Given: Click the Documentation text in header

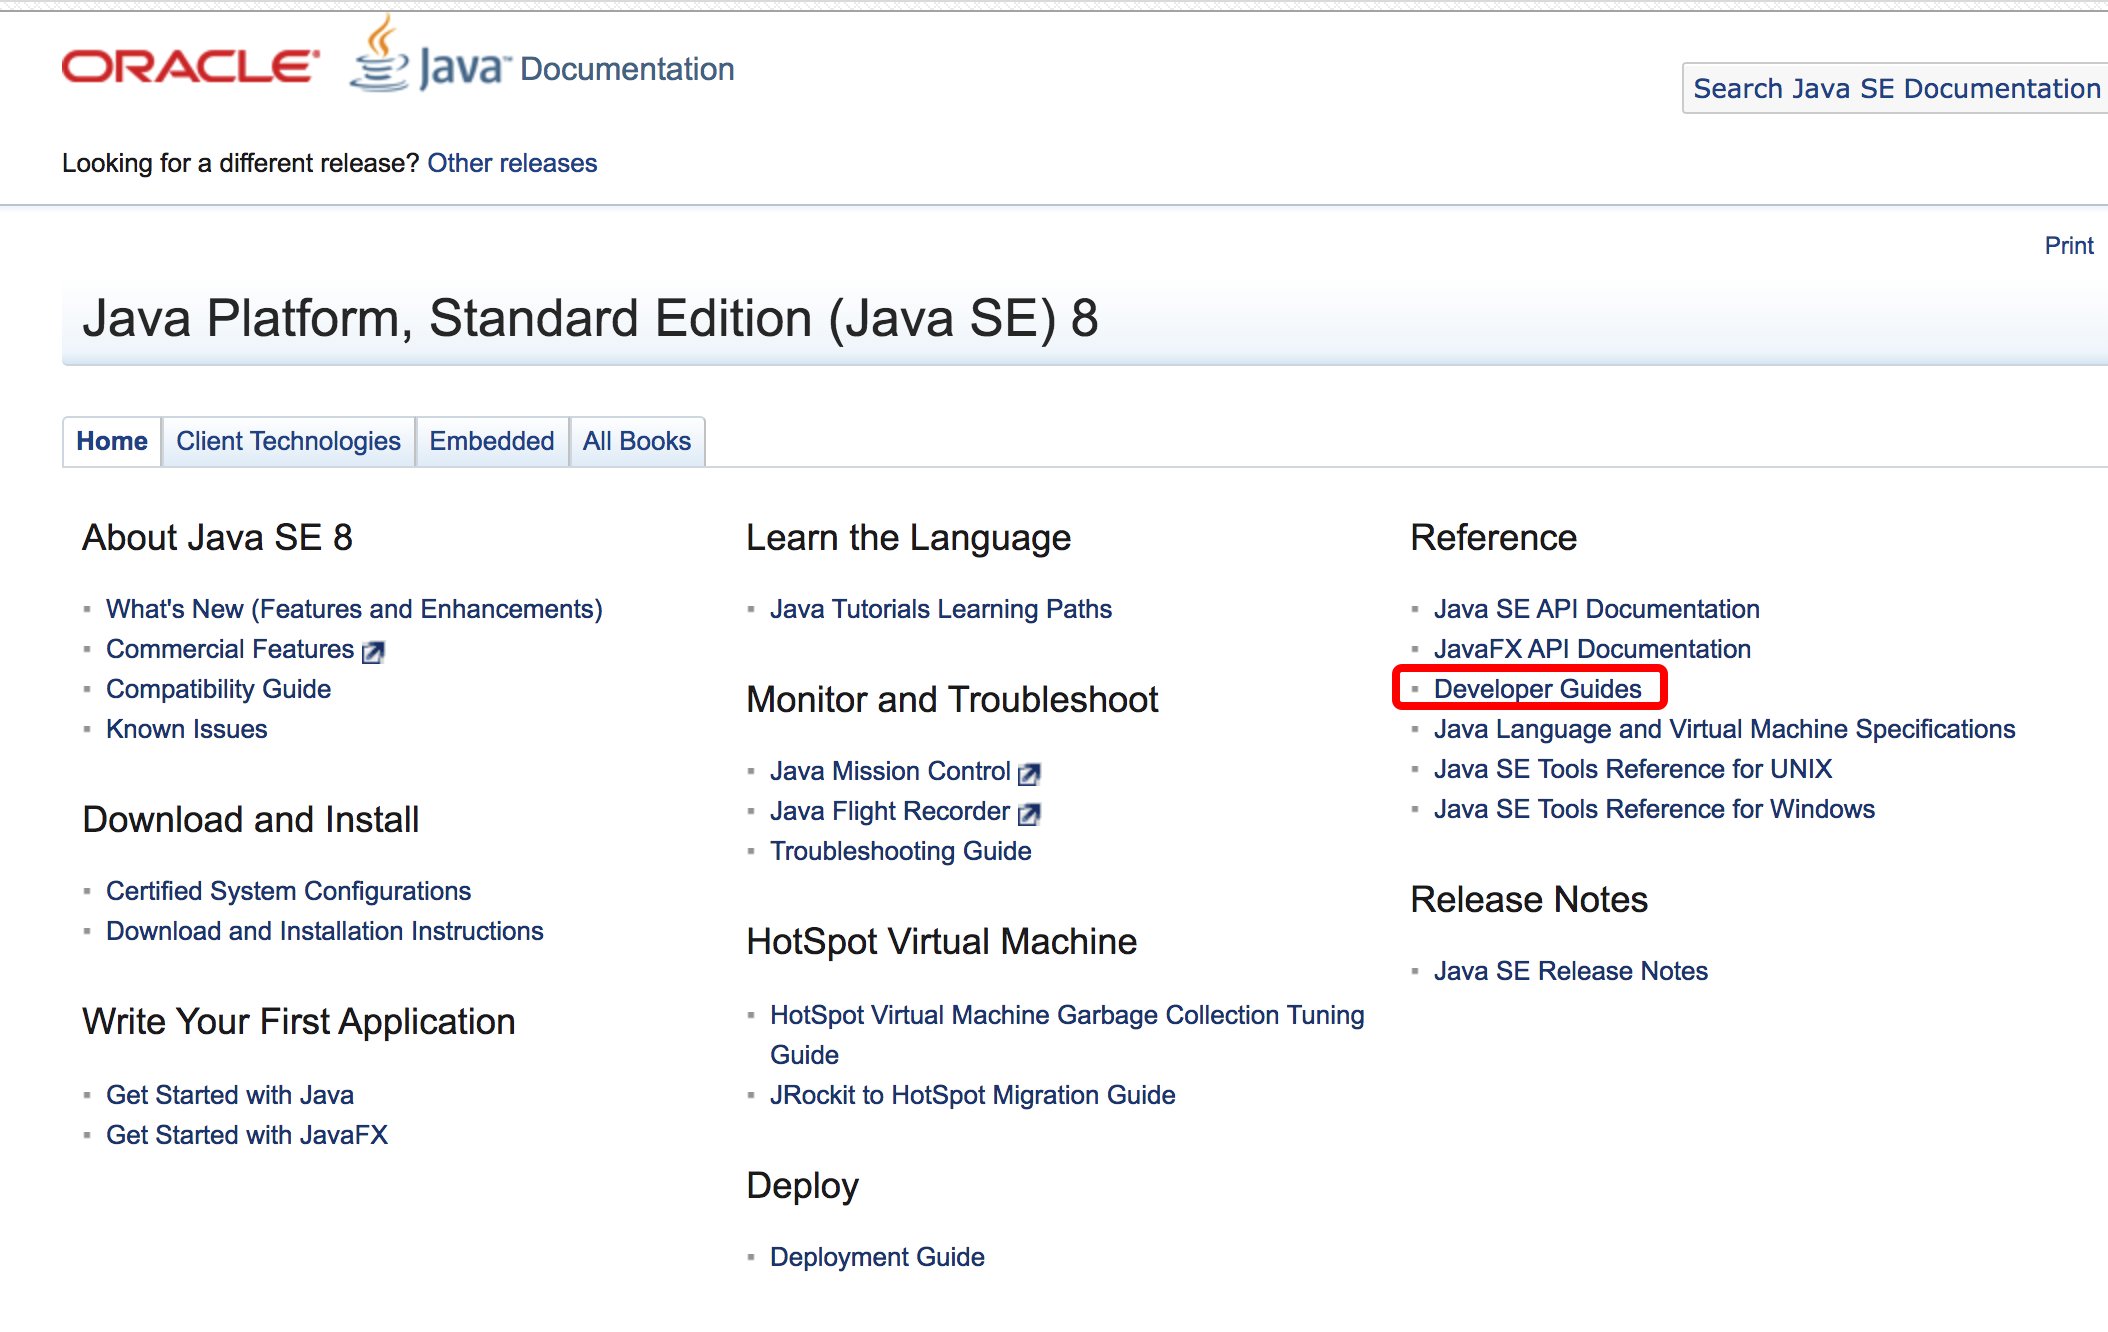Looking at the screenshot, I should click(627, 69).
